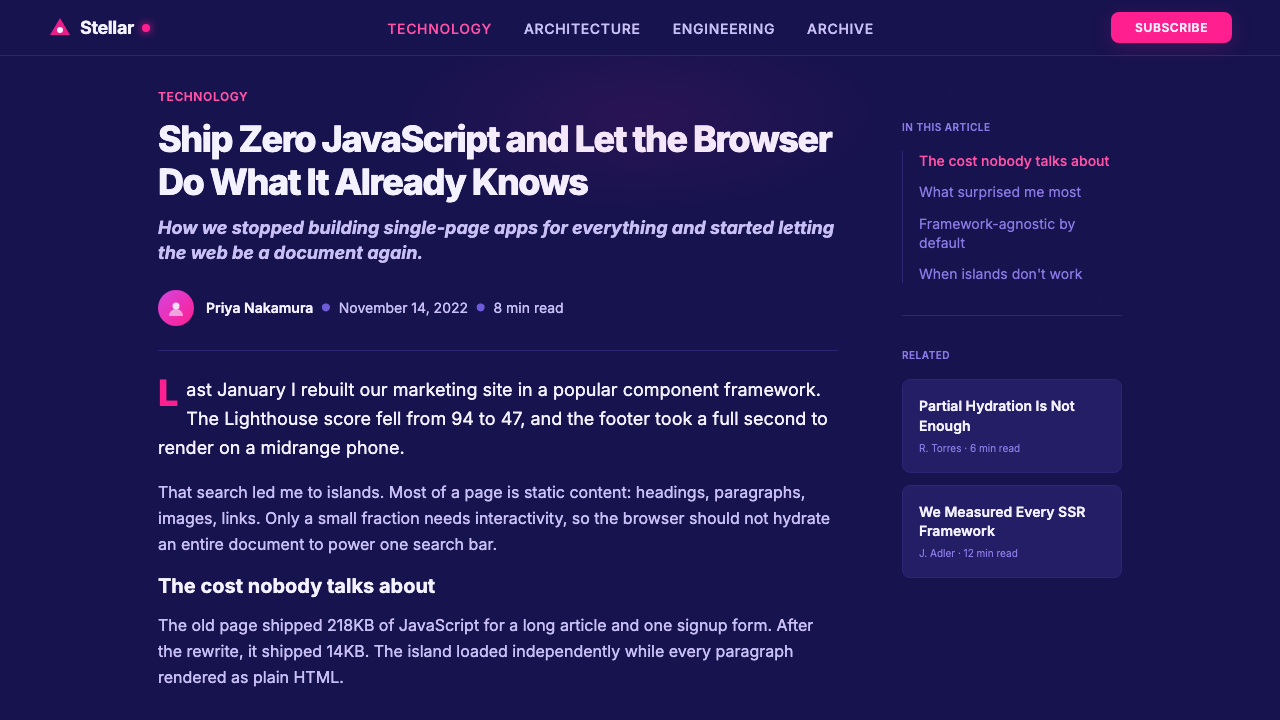Click the article headline 'Ship Zero JavaScript'
This screenshot has height=720, width=1280.
pos(495,161)
